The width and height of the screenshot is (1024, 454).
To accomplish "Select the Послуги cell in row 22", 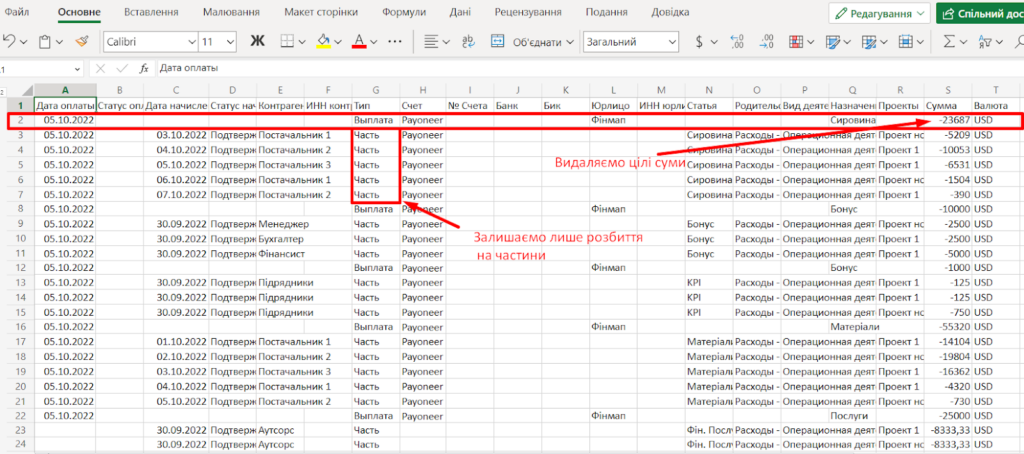I will [853, 415].
